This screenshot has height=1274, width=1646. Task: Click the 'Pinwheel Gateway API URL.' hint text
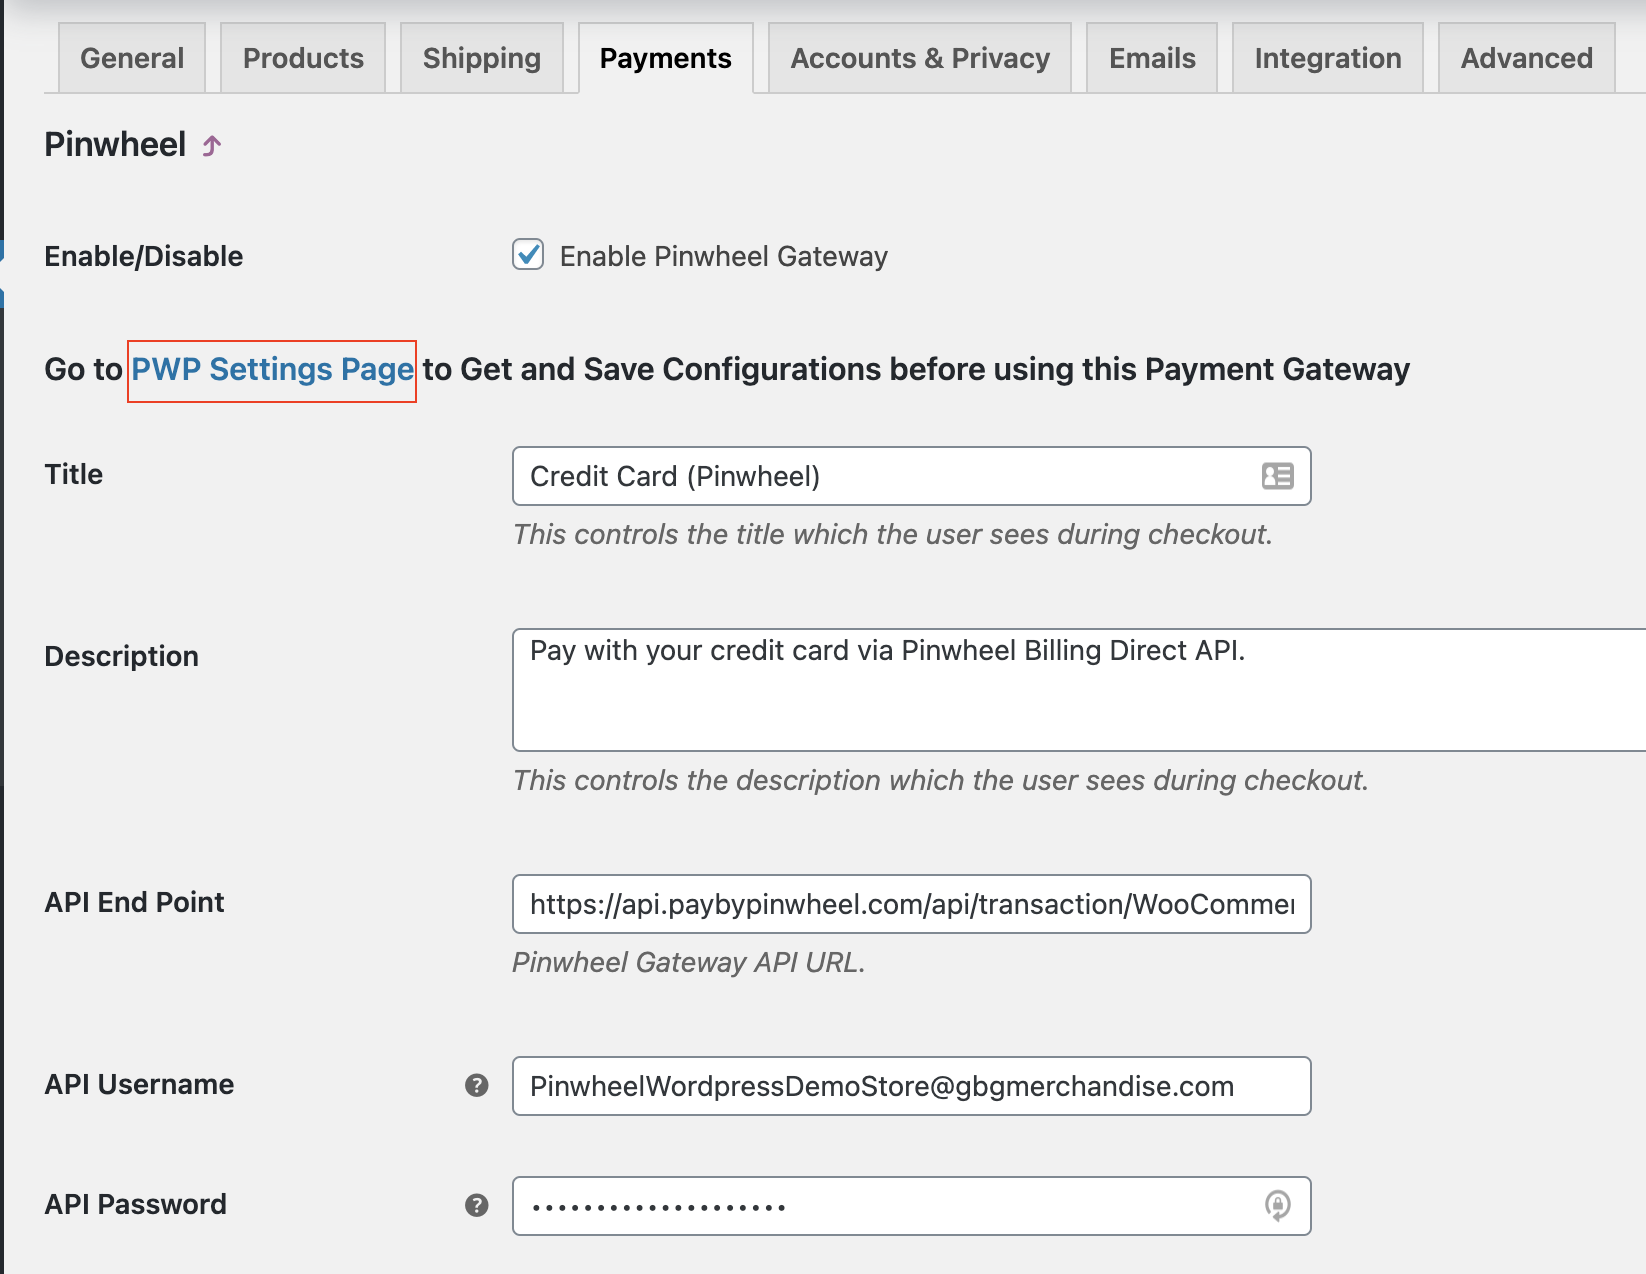pyautogui.click(x=689, y=962)
